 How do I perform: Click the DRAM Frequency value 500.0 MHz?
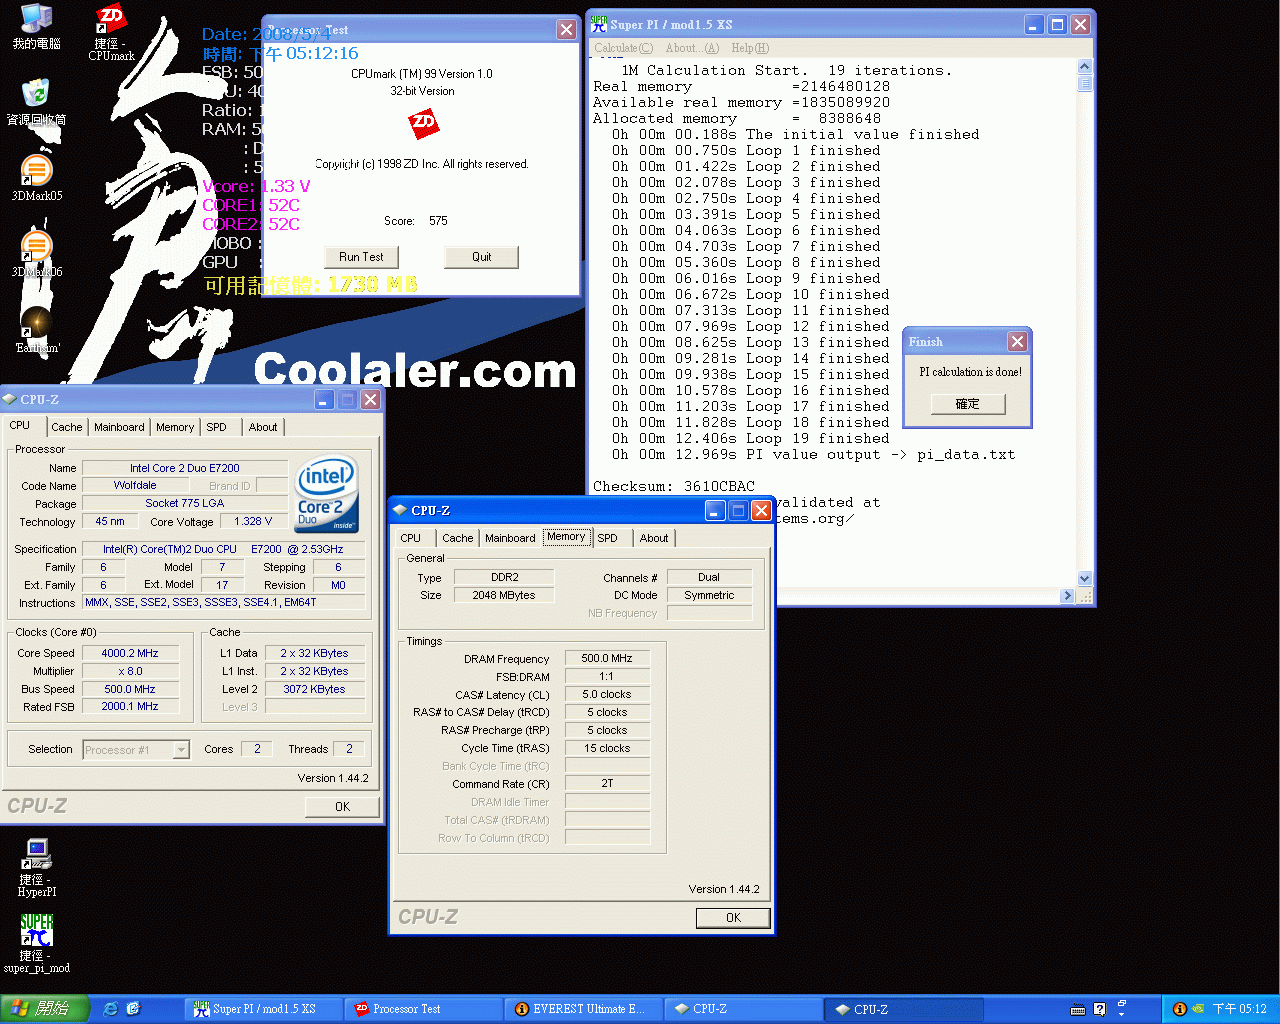607,658
